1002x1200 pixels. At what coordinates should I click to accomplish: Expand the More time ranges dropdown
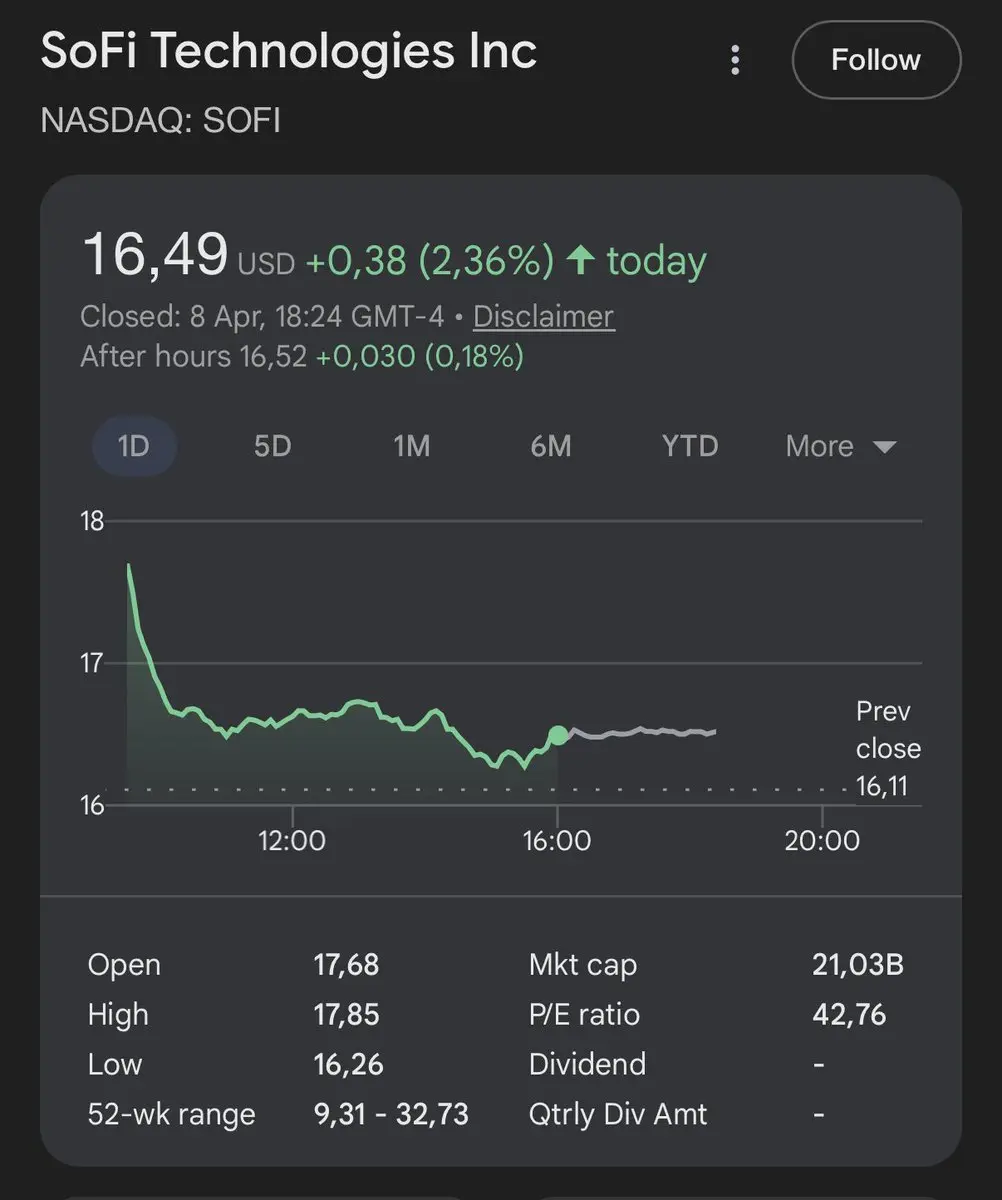click(x=840, y=446)
